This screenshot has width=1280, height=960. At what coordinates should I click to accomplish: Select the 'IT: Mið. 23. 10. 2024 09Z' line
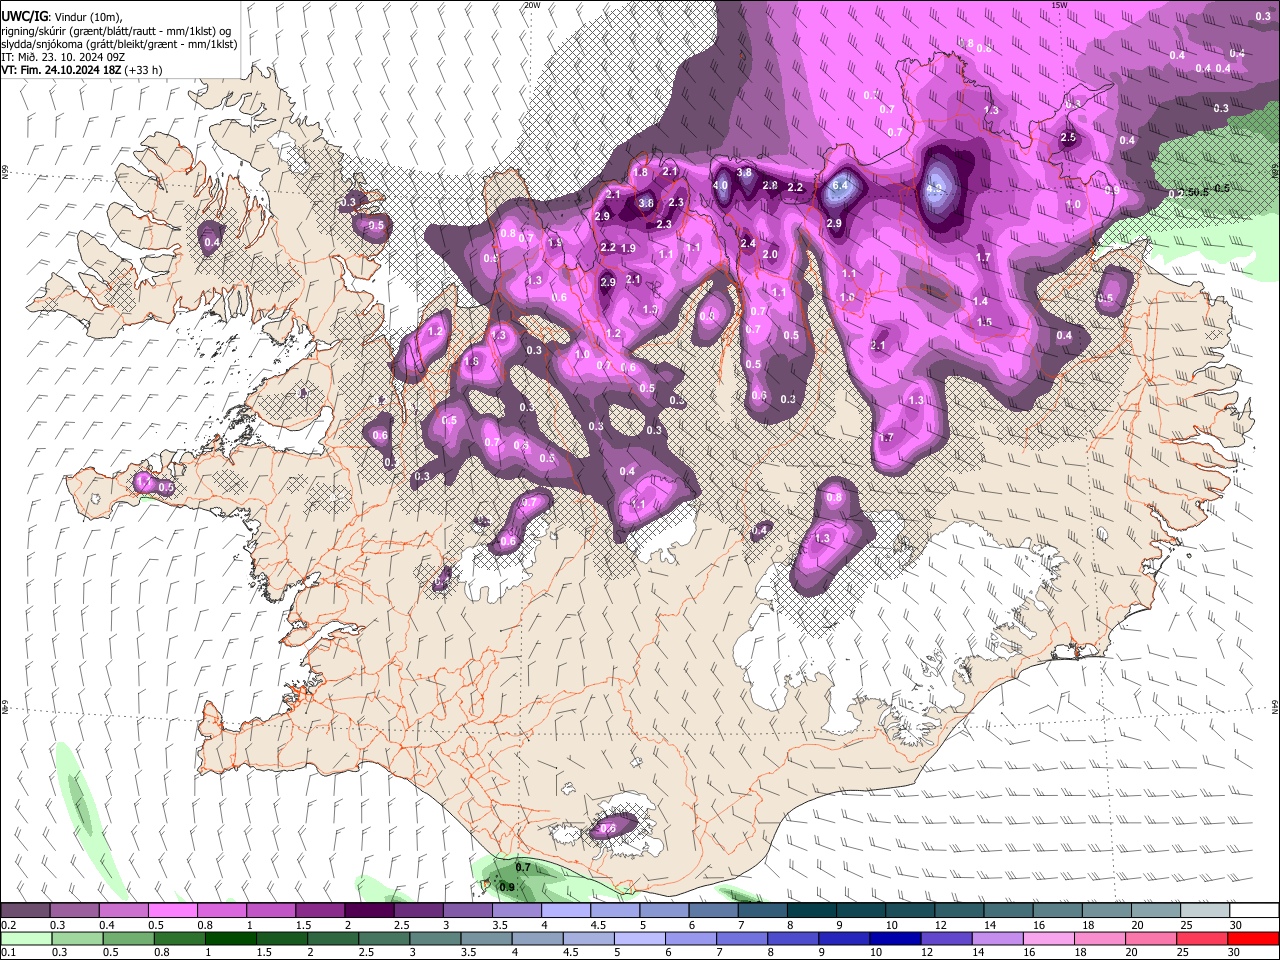point(63,57)
